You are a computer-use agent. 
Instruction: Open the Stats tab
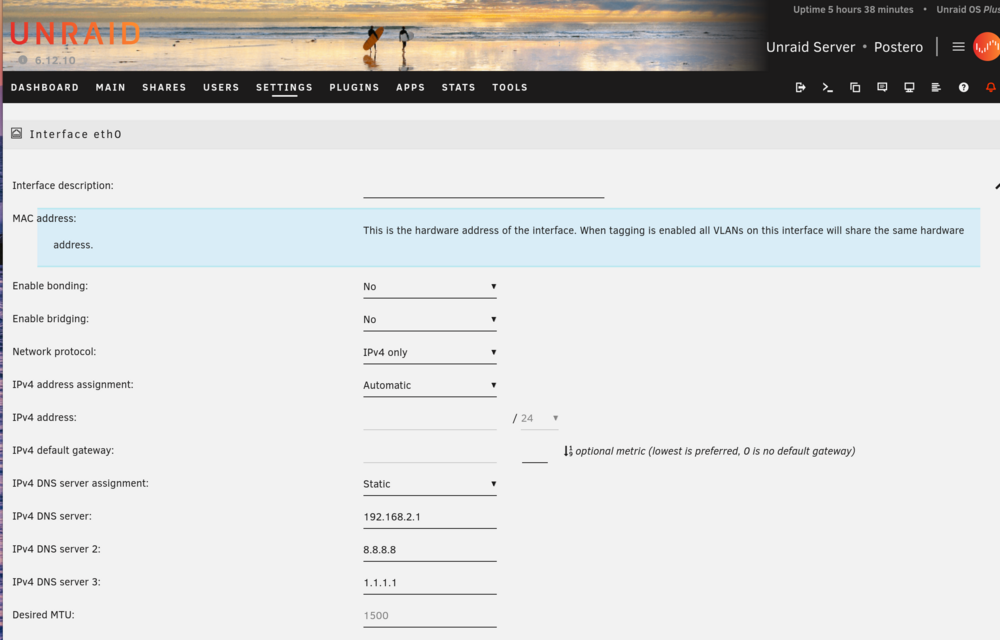(x=459, y=87)
